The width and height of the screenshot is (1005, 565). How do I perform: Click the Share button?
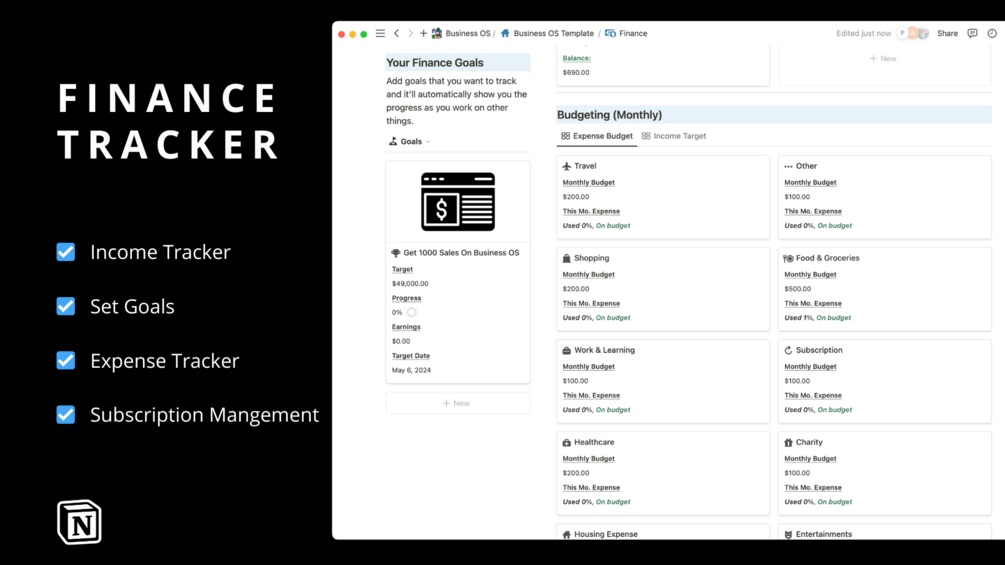pyautogui.click(x=947, y=33)
